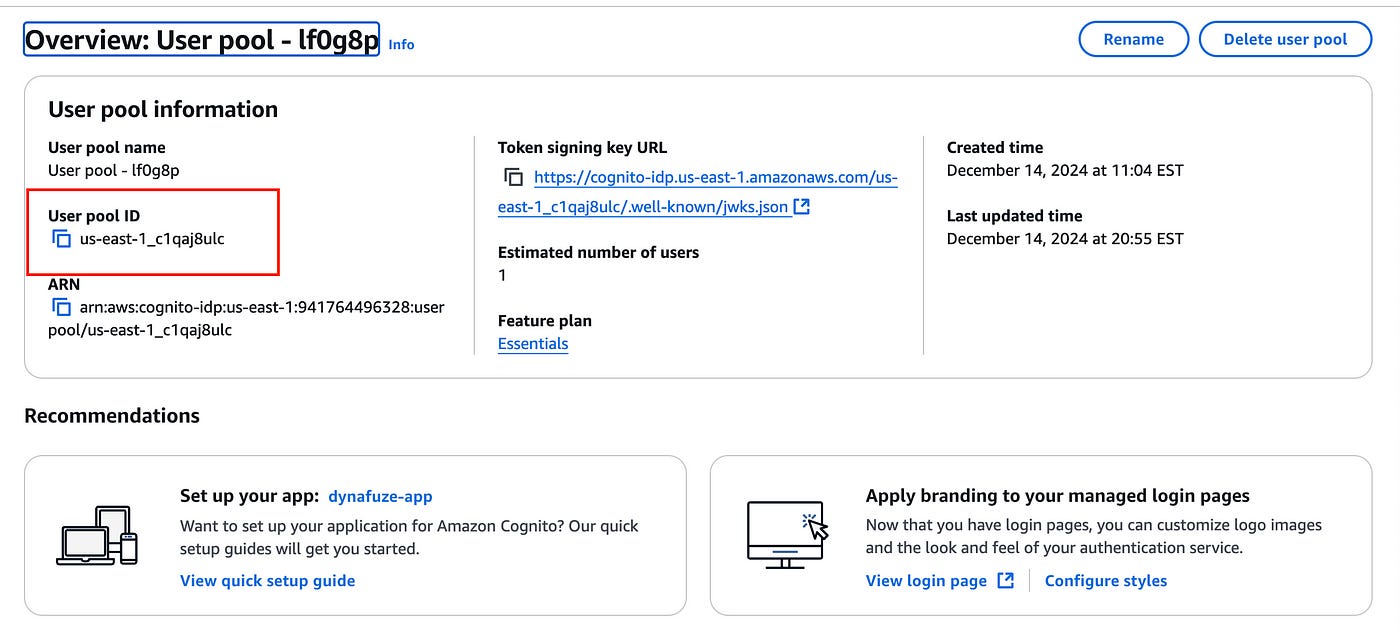Copy the User pool ID value
Image resolution: width=1400 pixels, height=632 pixels.
pos(61,239)
